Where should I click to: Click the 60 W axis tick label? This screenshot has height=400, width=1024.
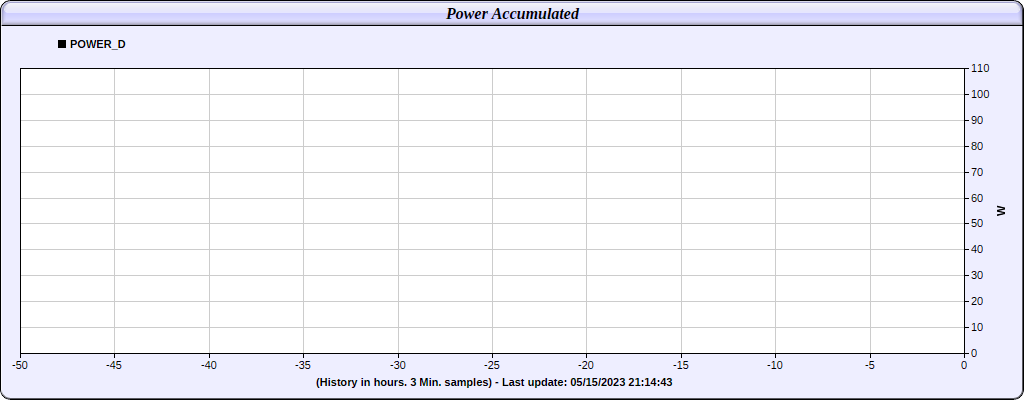(x=978, y=198)
